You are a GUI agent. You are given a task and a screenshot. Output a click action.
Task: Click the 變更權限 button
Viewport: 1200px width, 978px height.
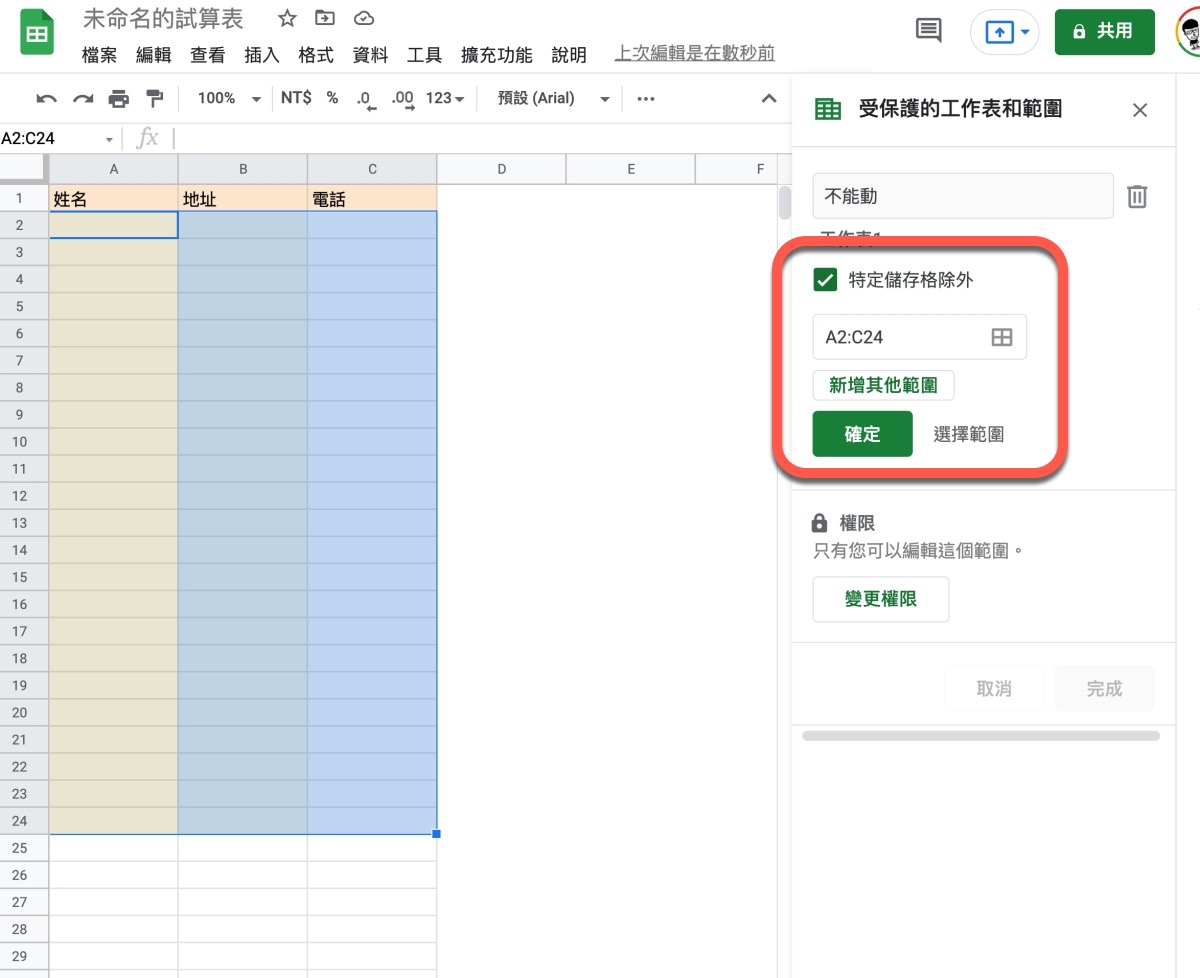[x=880, y=599]
